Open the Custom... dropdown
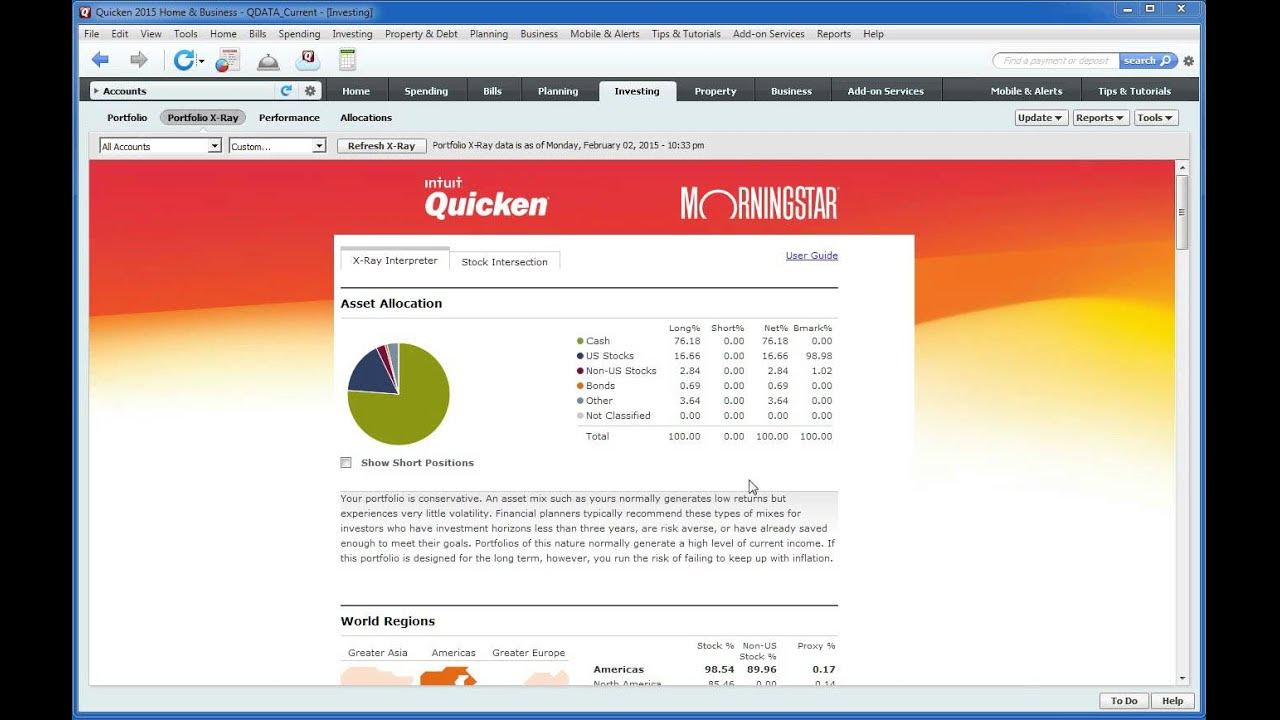Screen dimensions: 1280x720 tap(277, 146)
